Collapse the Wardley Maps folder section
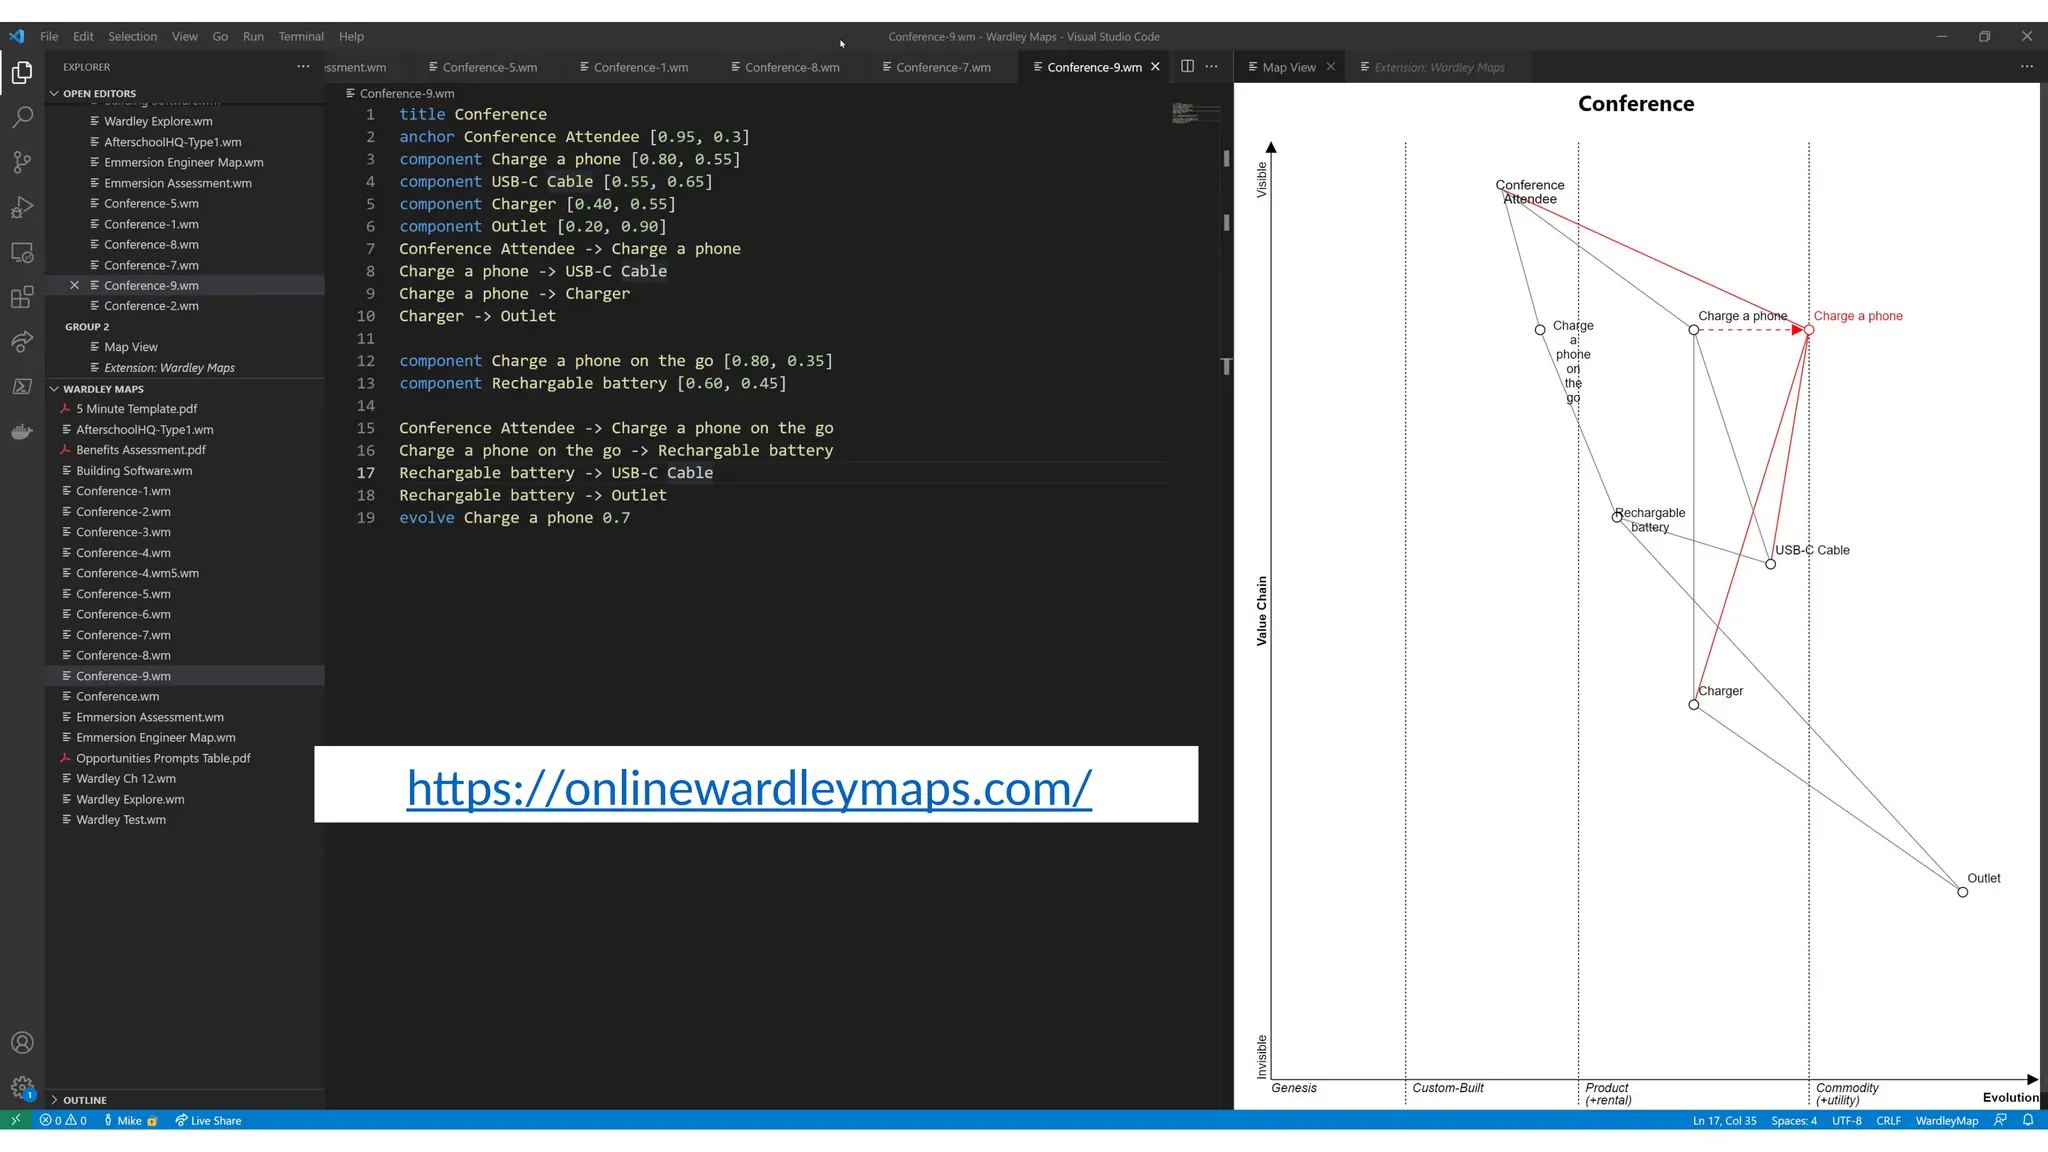This screenshot has height=1152, width=2048. point(55,389)
